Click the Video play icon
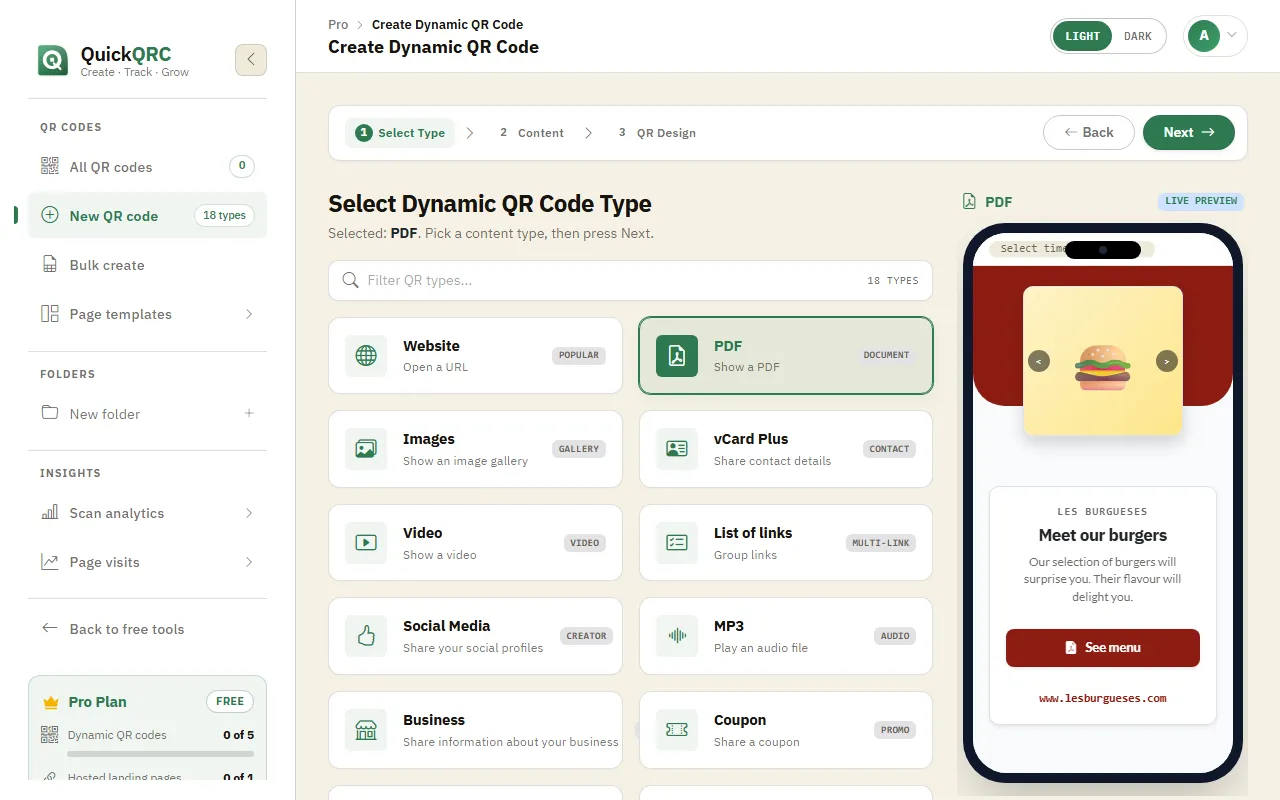The height and width of the screenshot is (800, 1280). 366,543
